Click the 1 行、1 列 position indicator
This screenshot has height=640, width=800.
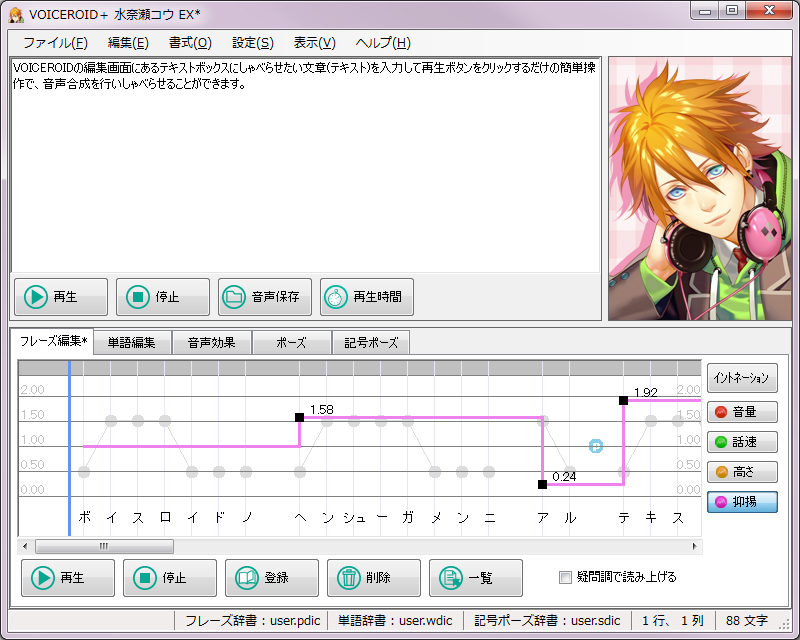(672, 621)
